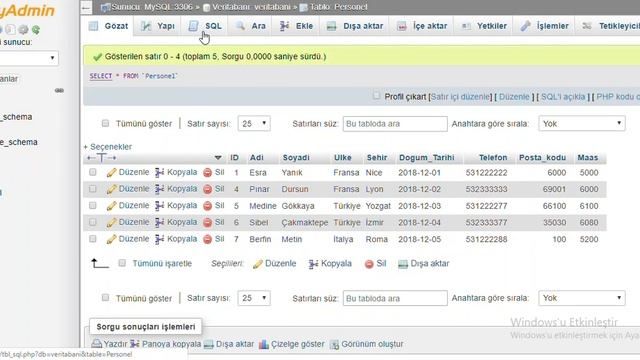The height and width of the screenshot is (360, 640).
Task: Click the Düzenle link in query box
Action: pos(514,97)
